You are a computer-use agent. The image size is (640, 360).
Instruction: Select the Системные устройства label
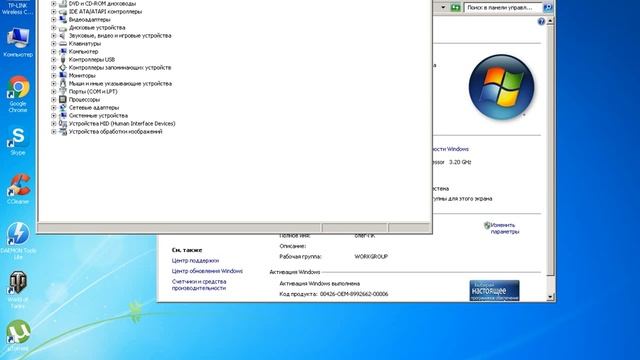click(x=98, y=116)
